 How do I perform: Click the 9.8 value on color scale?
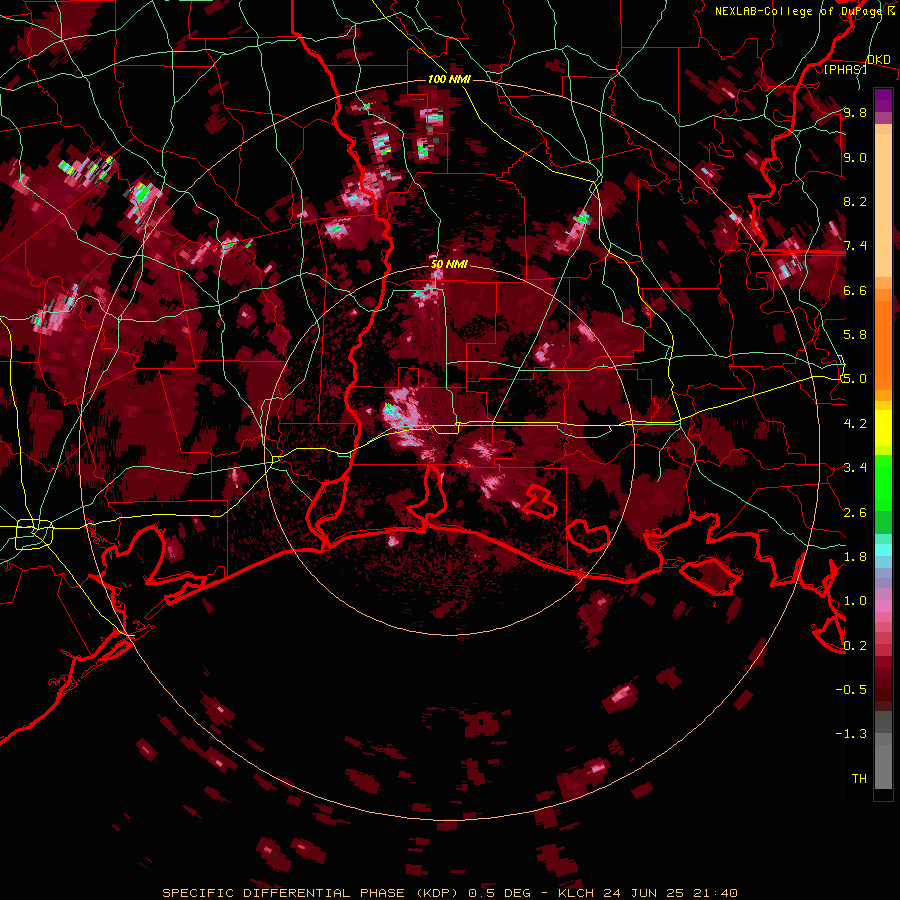(855, 113)
